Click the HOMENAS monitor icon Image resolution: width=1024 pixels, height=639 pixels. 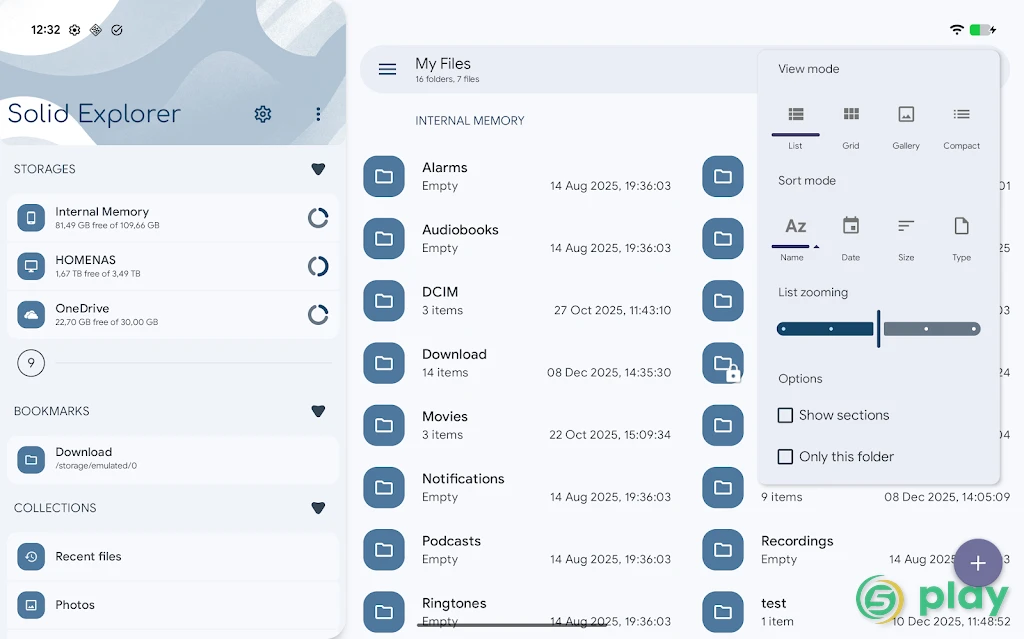pos(31,266)
